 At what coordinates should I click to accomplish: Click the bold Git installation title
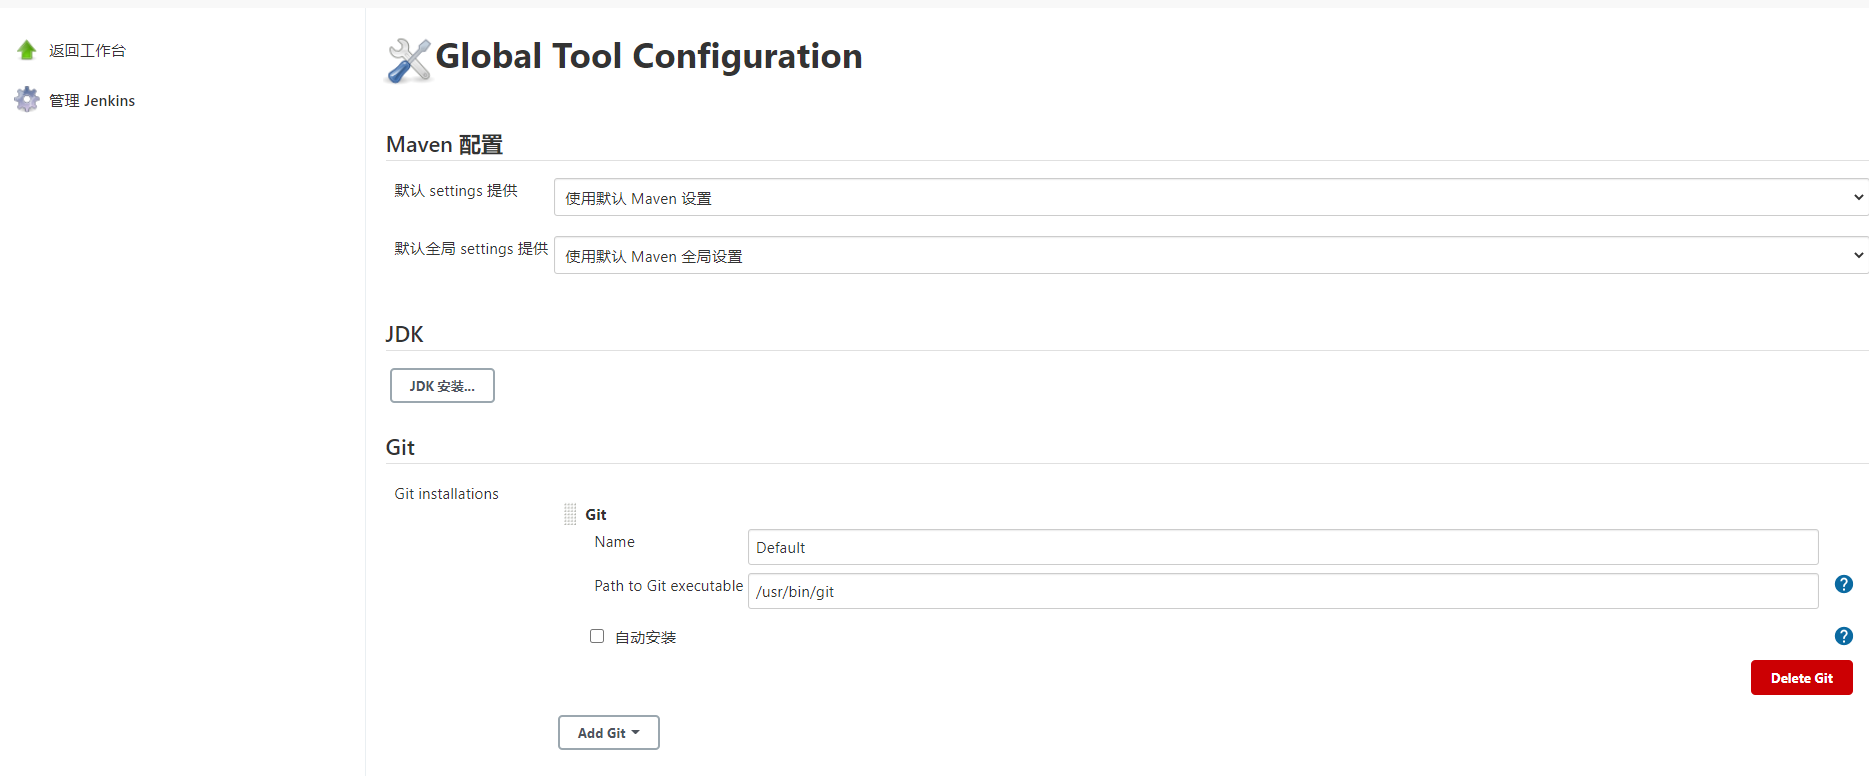[x=596, y=514]
